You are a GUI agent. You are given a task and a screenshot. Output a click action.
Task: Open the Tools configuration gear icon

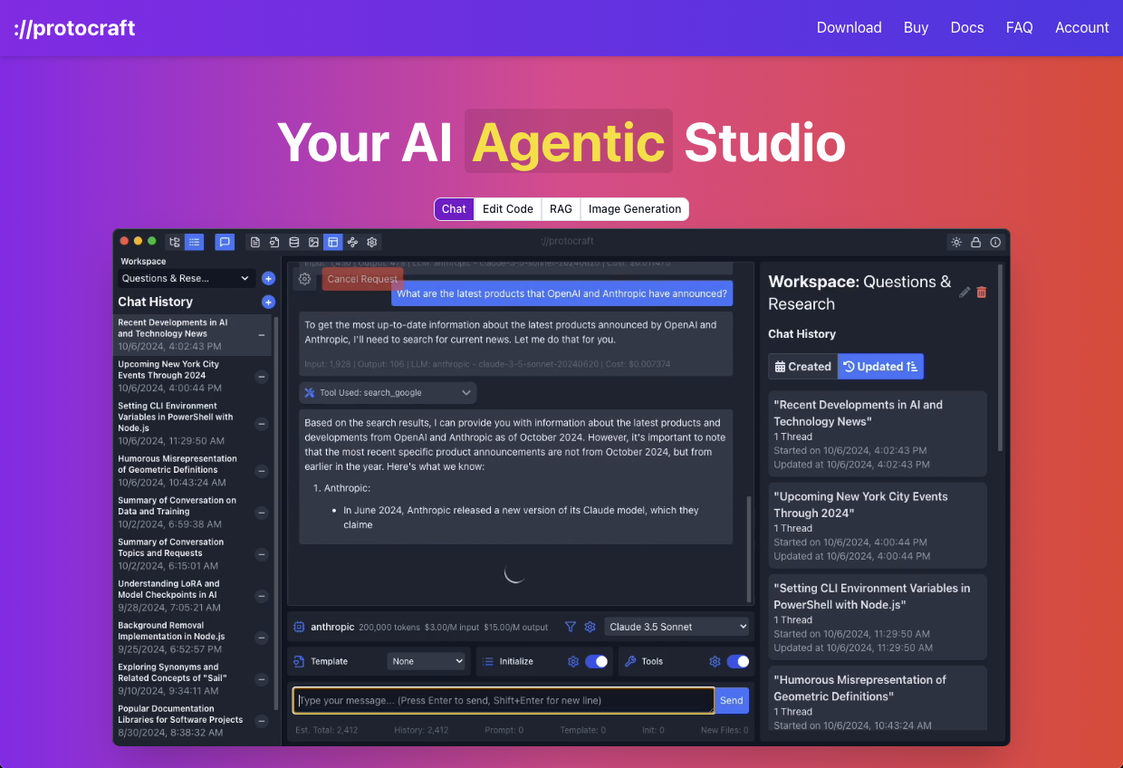coord(713,661)
